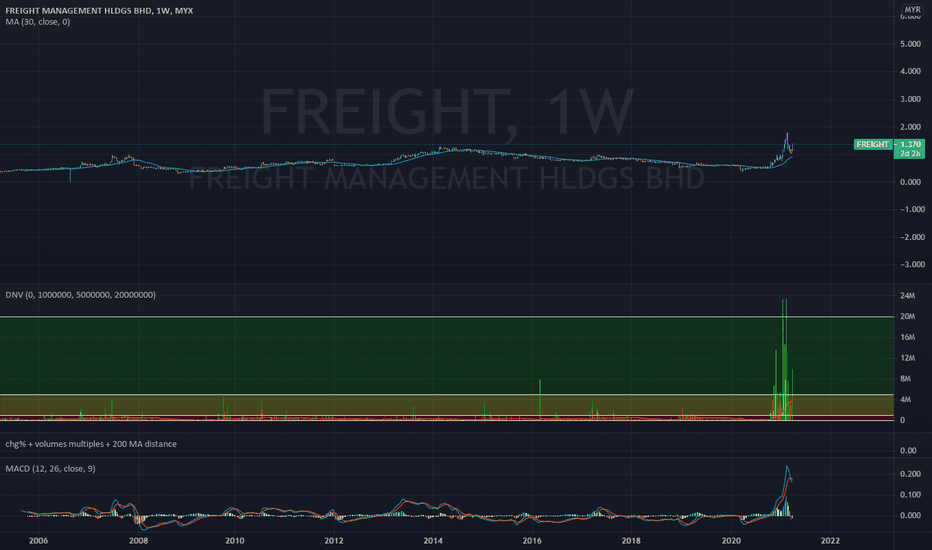Click the 3.000 price scale label
932x550 pixels.
click(x=910, y=99)
